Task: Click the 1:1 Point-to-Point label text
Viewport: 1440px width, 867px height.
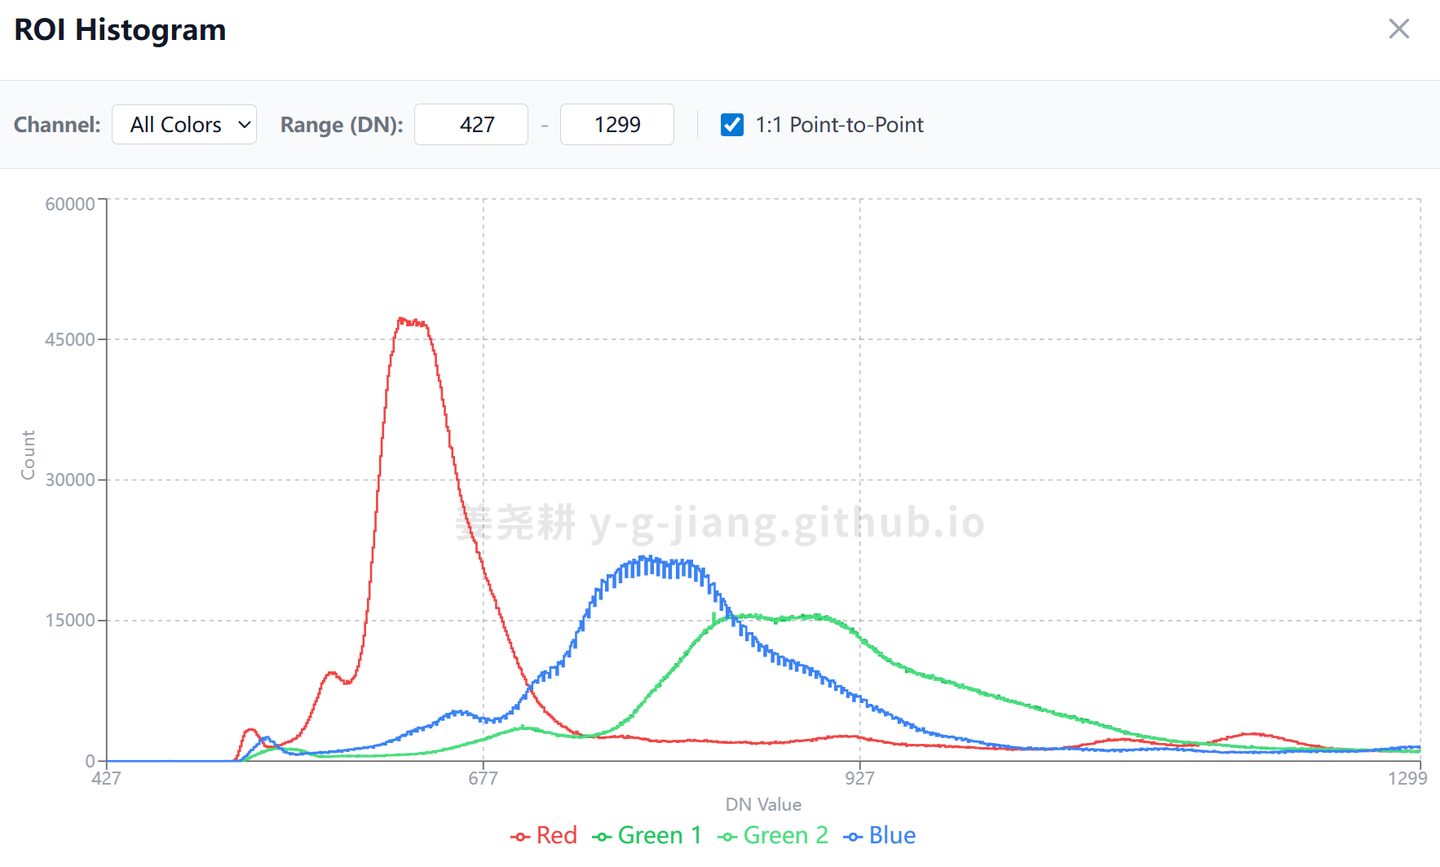Action: (x=839, y=125)
